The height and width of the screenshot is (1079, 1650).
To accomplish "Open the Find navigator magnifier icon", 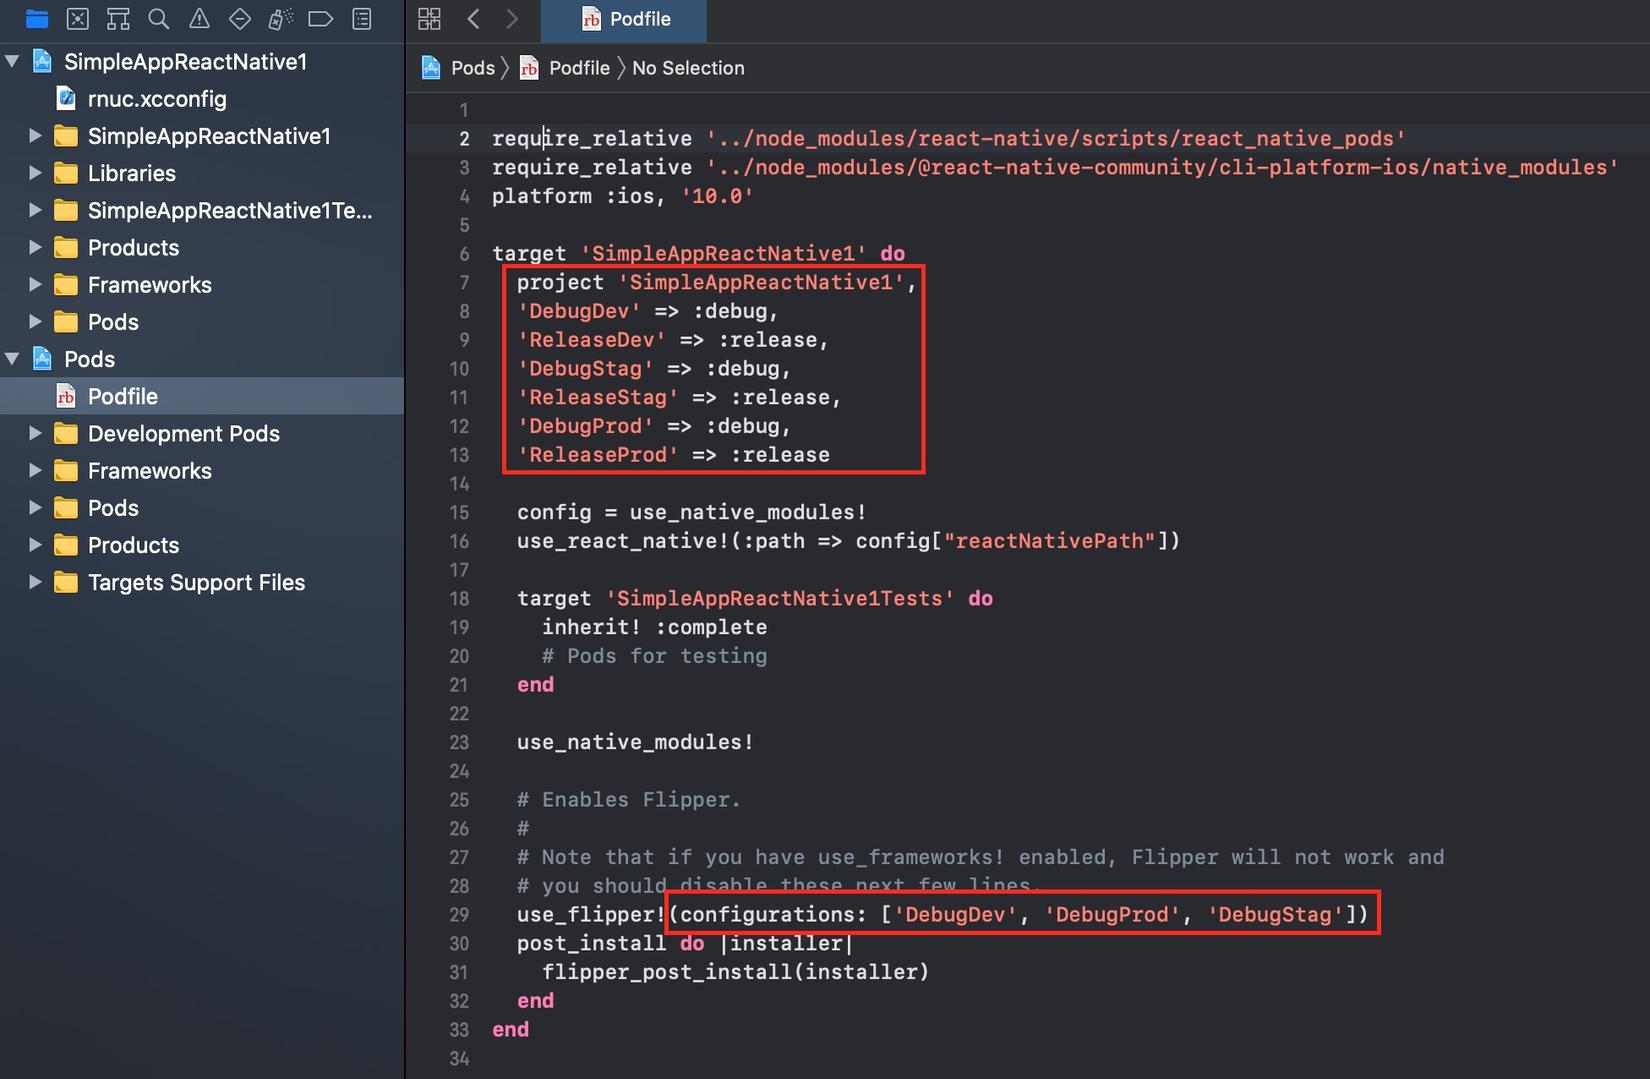I will pos(158,18).
